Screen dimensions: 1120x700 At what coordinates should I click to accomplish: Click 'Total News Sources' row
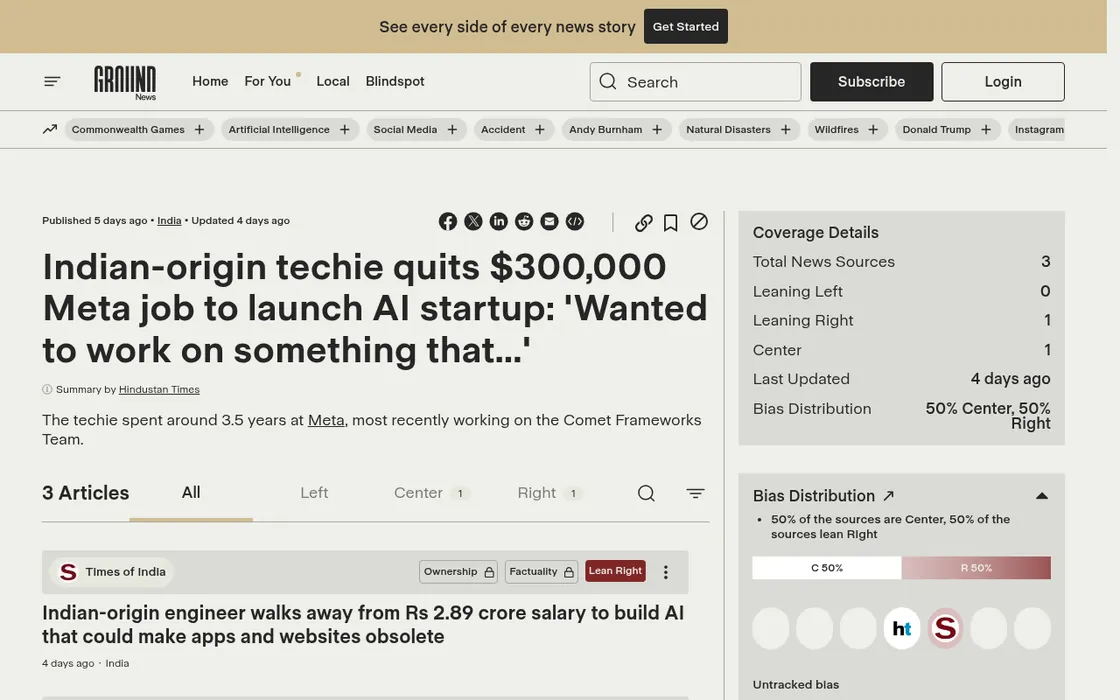(x=901, y=261)
